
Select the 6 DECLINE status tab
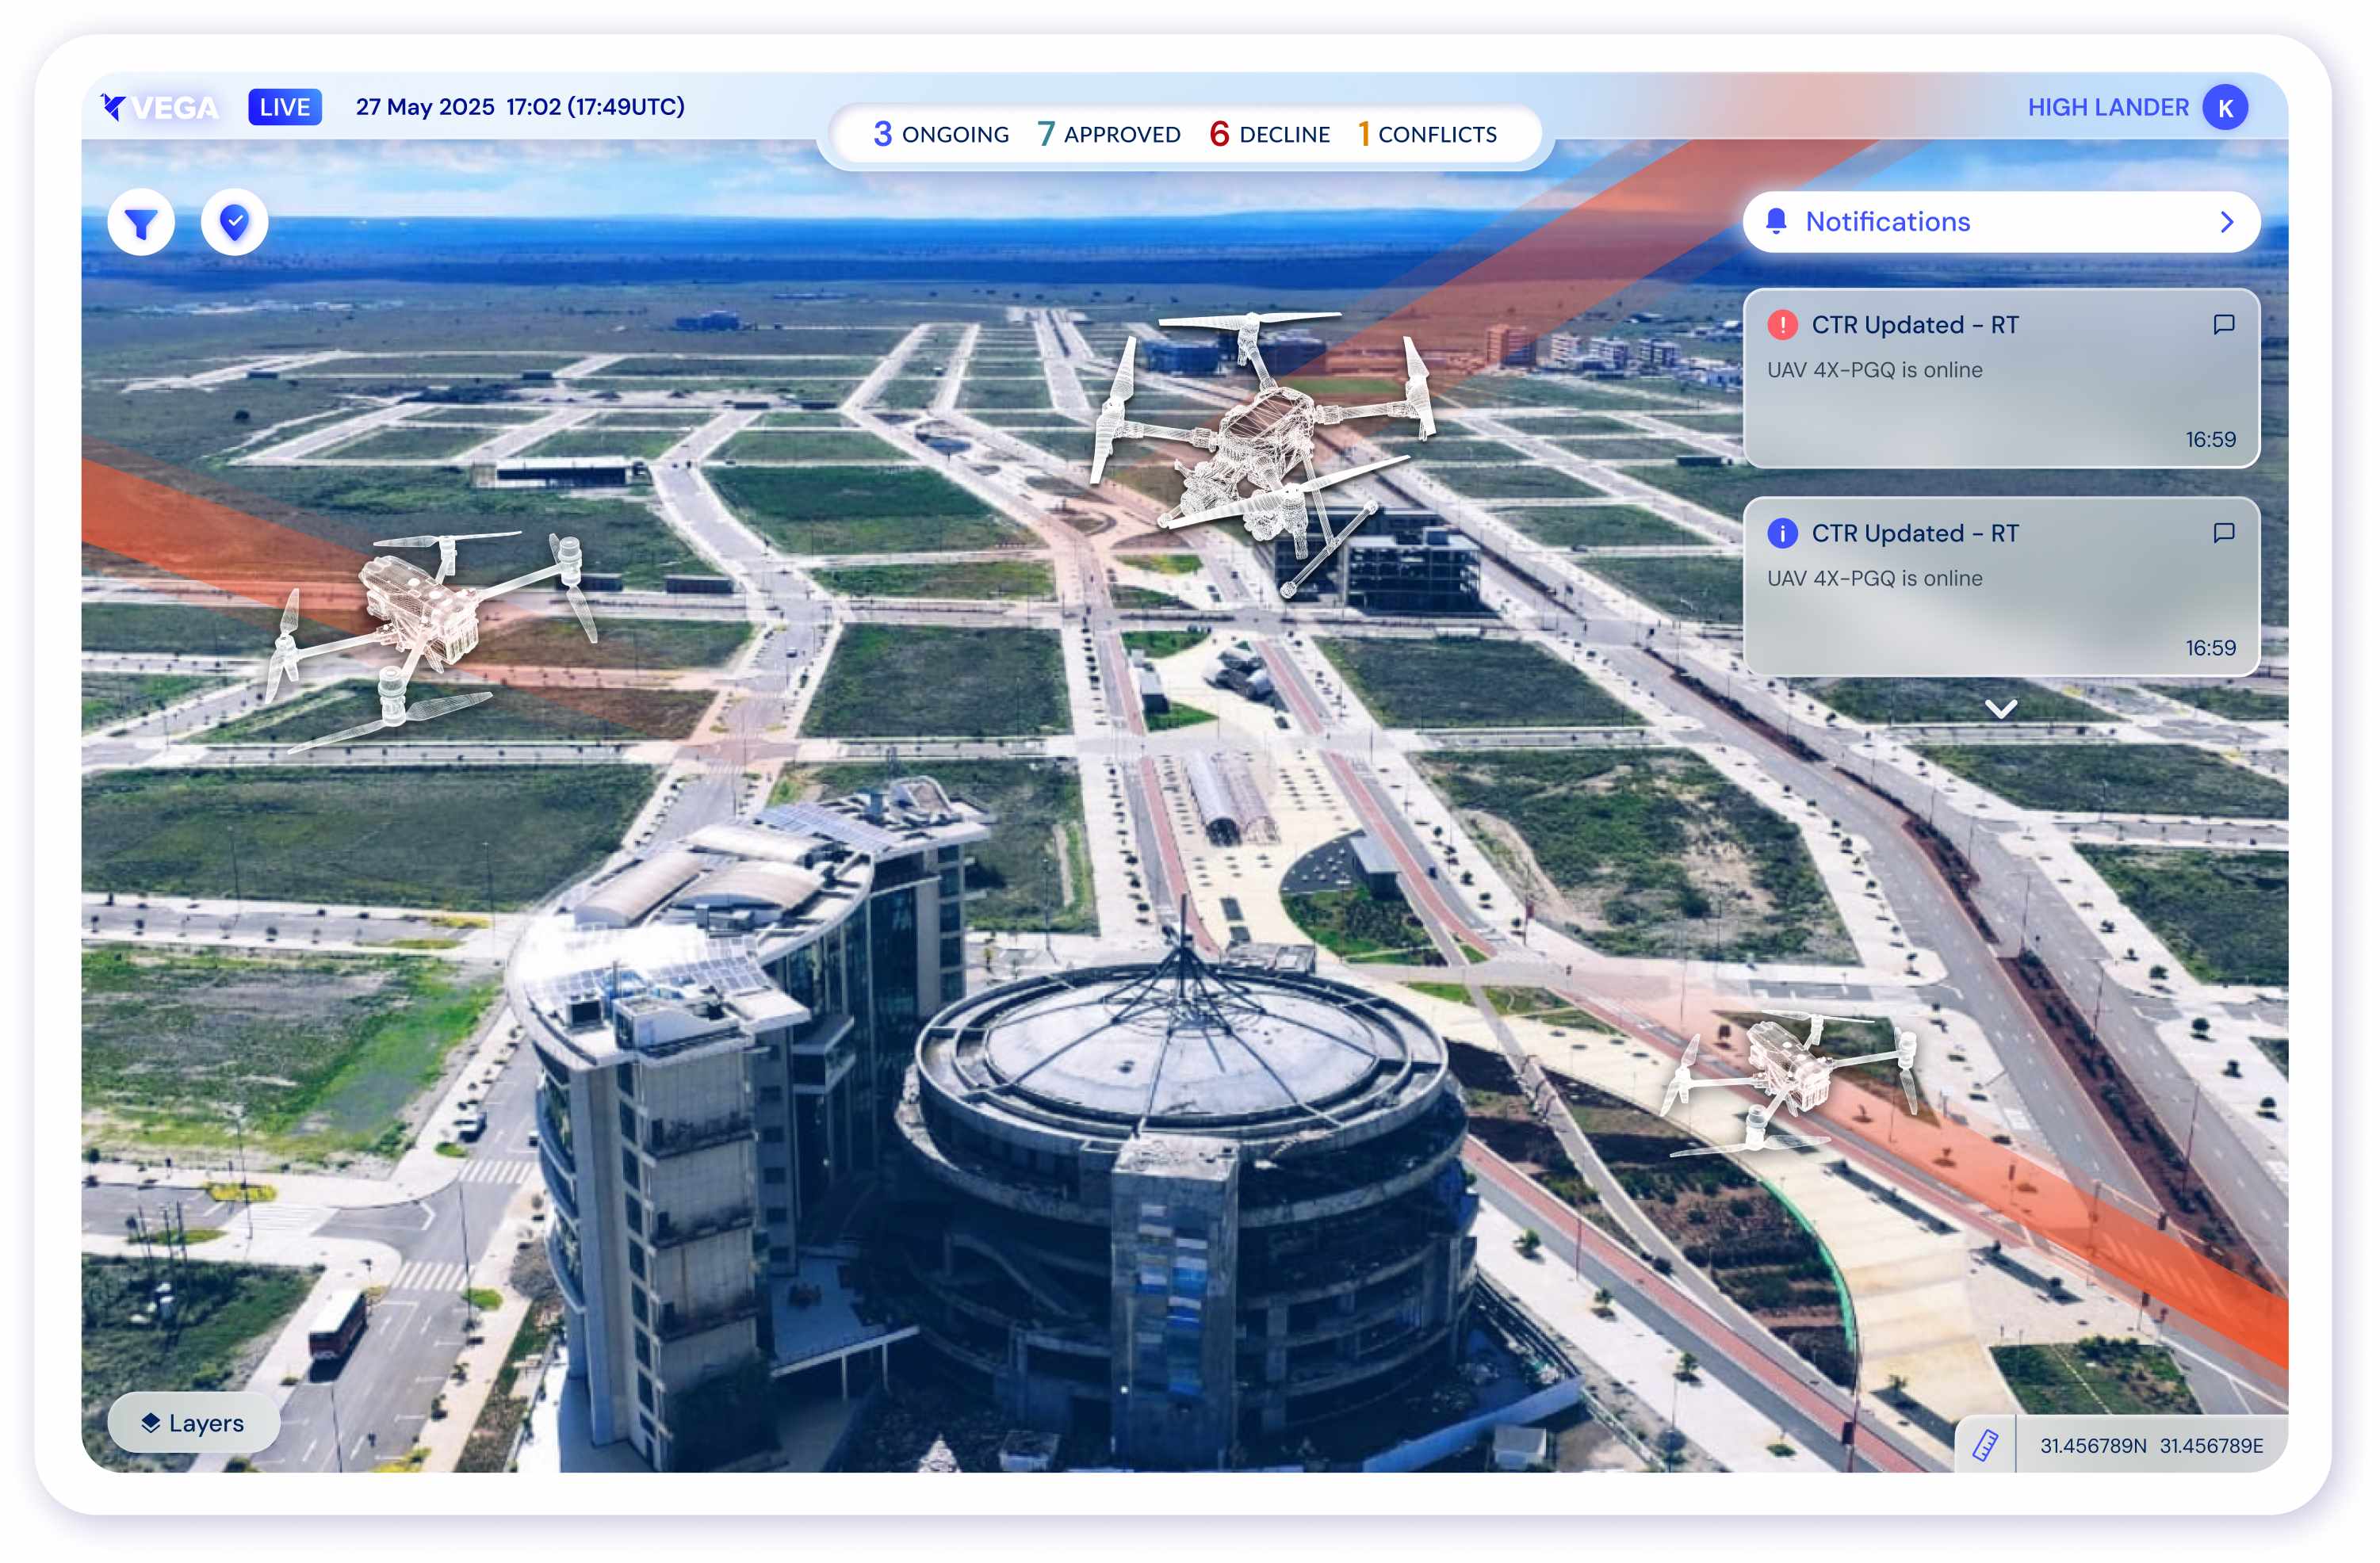(1269, 134)
